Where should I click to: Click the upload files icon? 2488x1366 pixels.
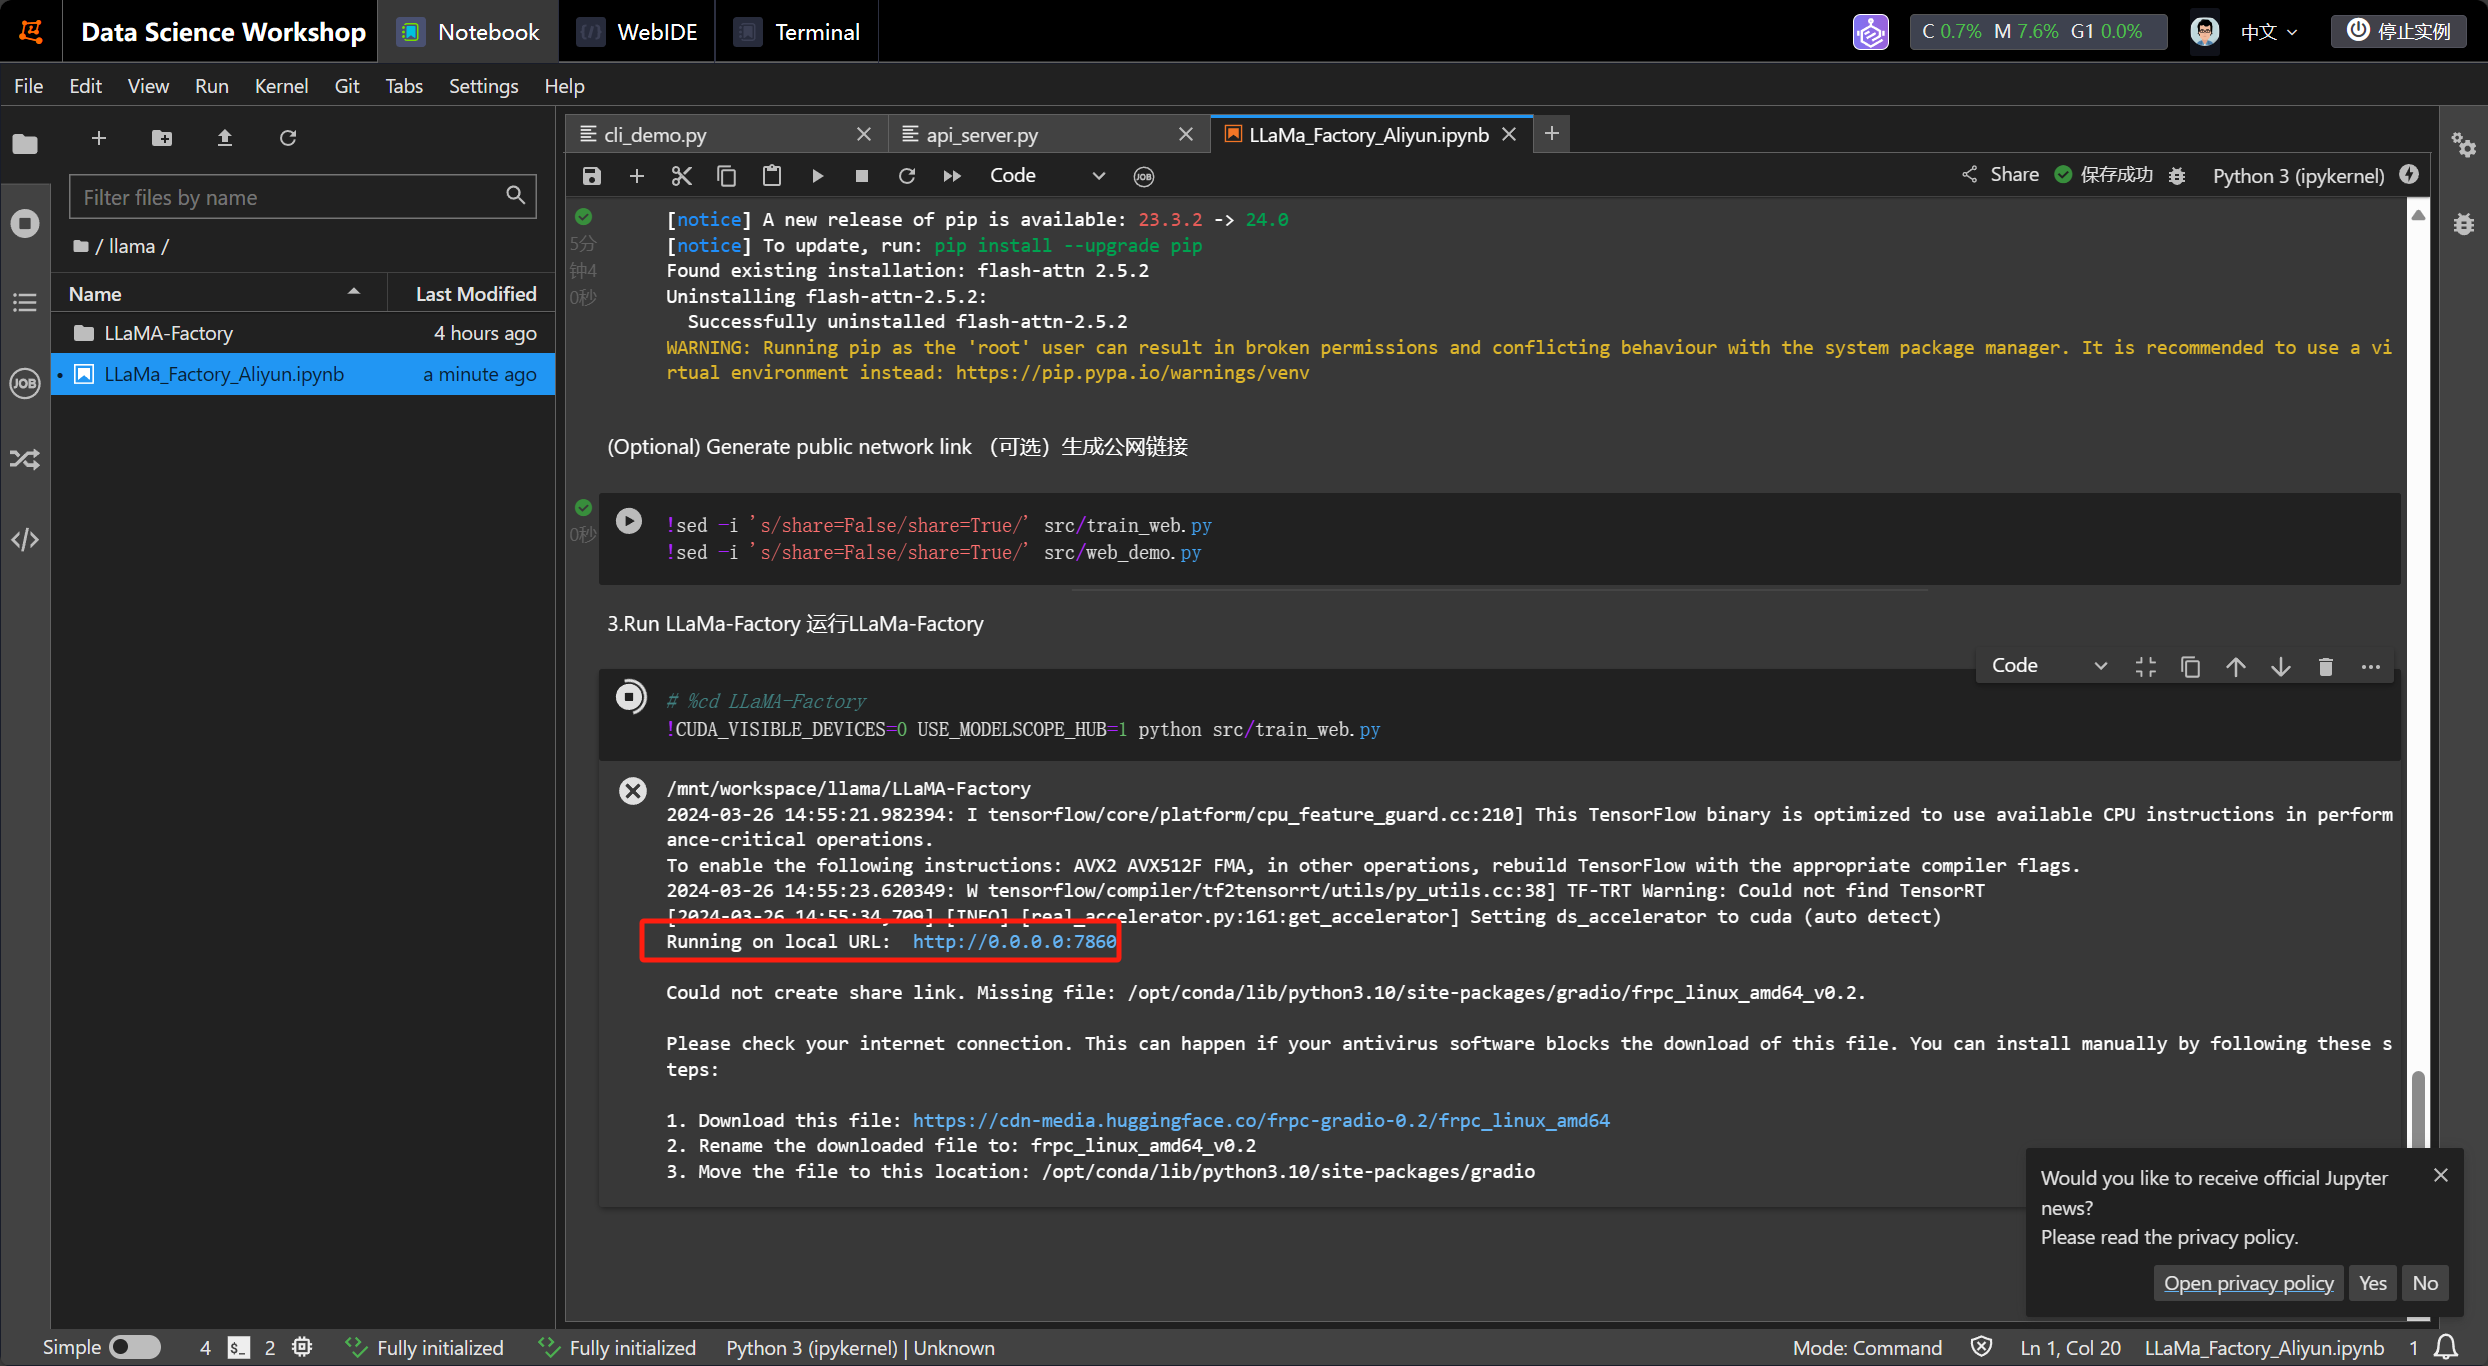click(x=225, y=138)
